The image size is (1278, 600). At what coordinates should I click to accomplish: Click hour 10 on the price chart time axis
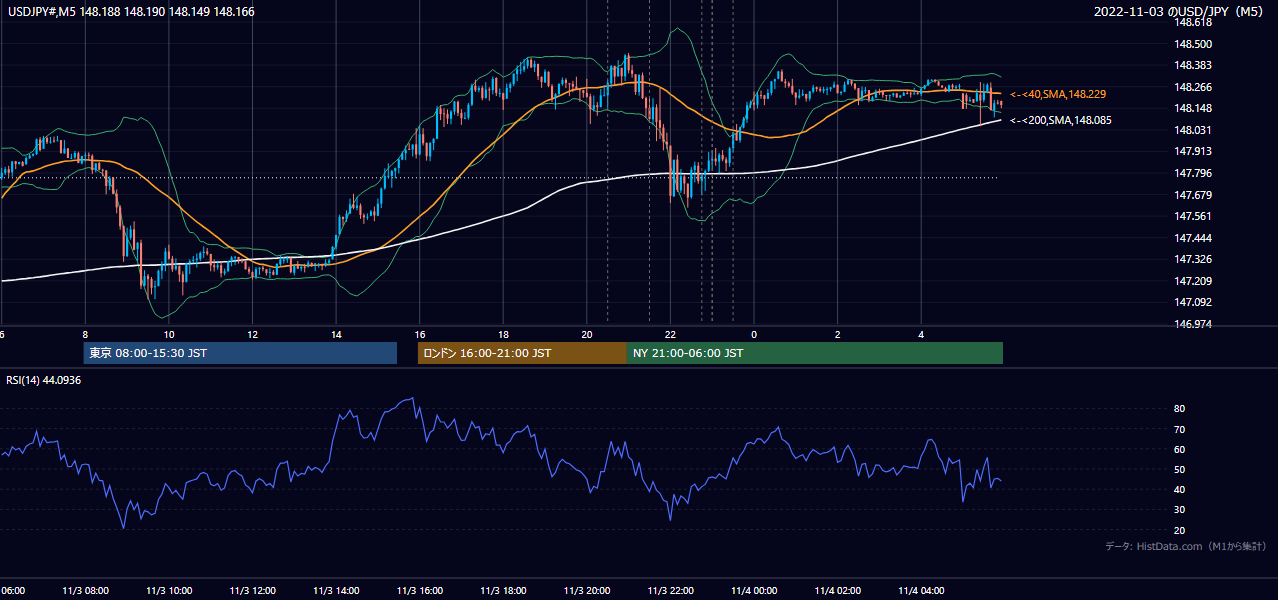169,335
